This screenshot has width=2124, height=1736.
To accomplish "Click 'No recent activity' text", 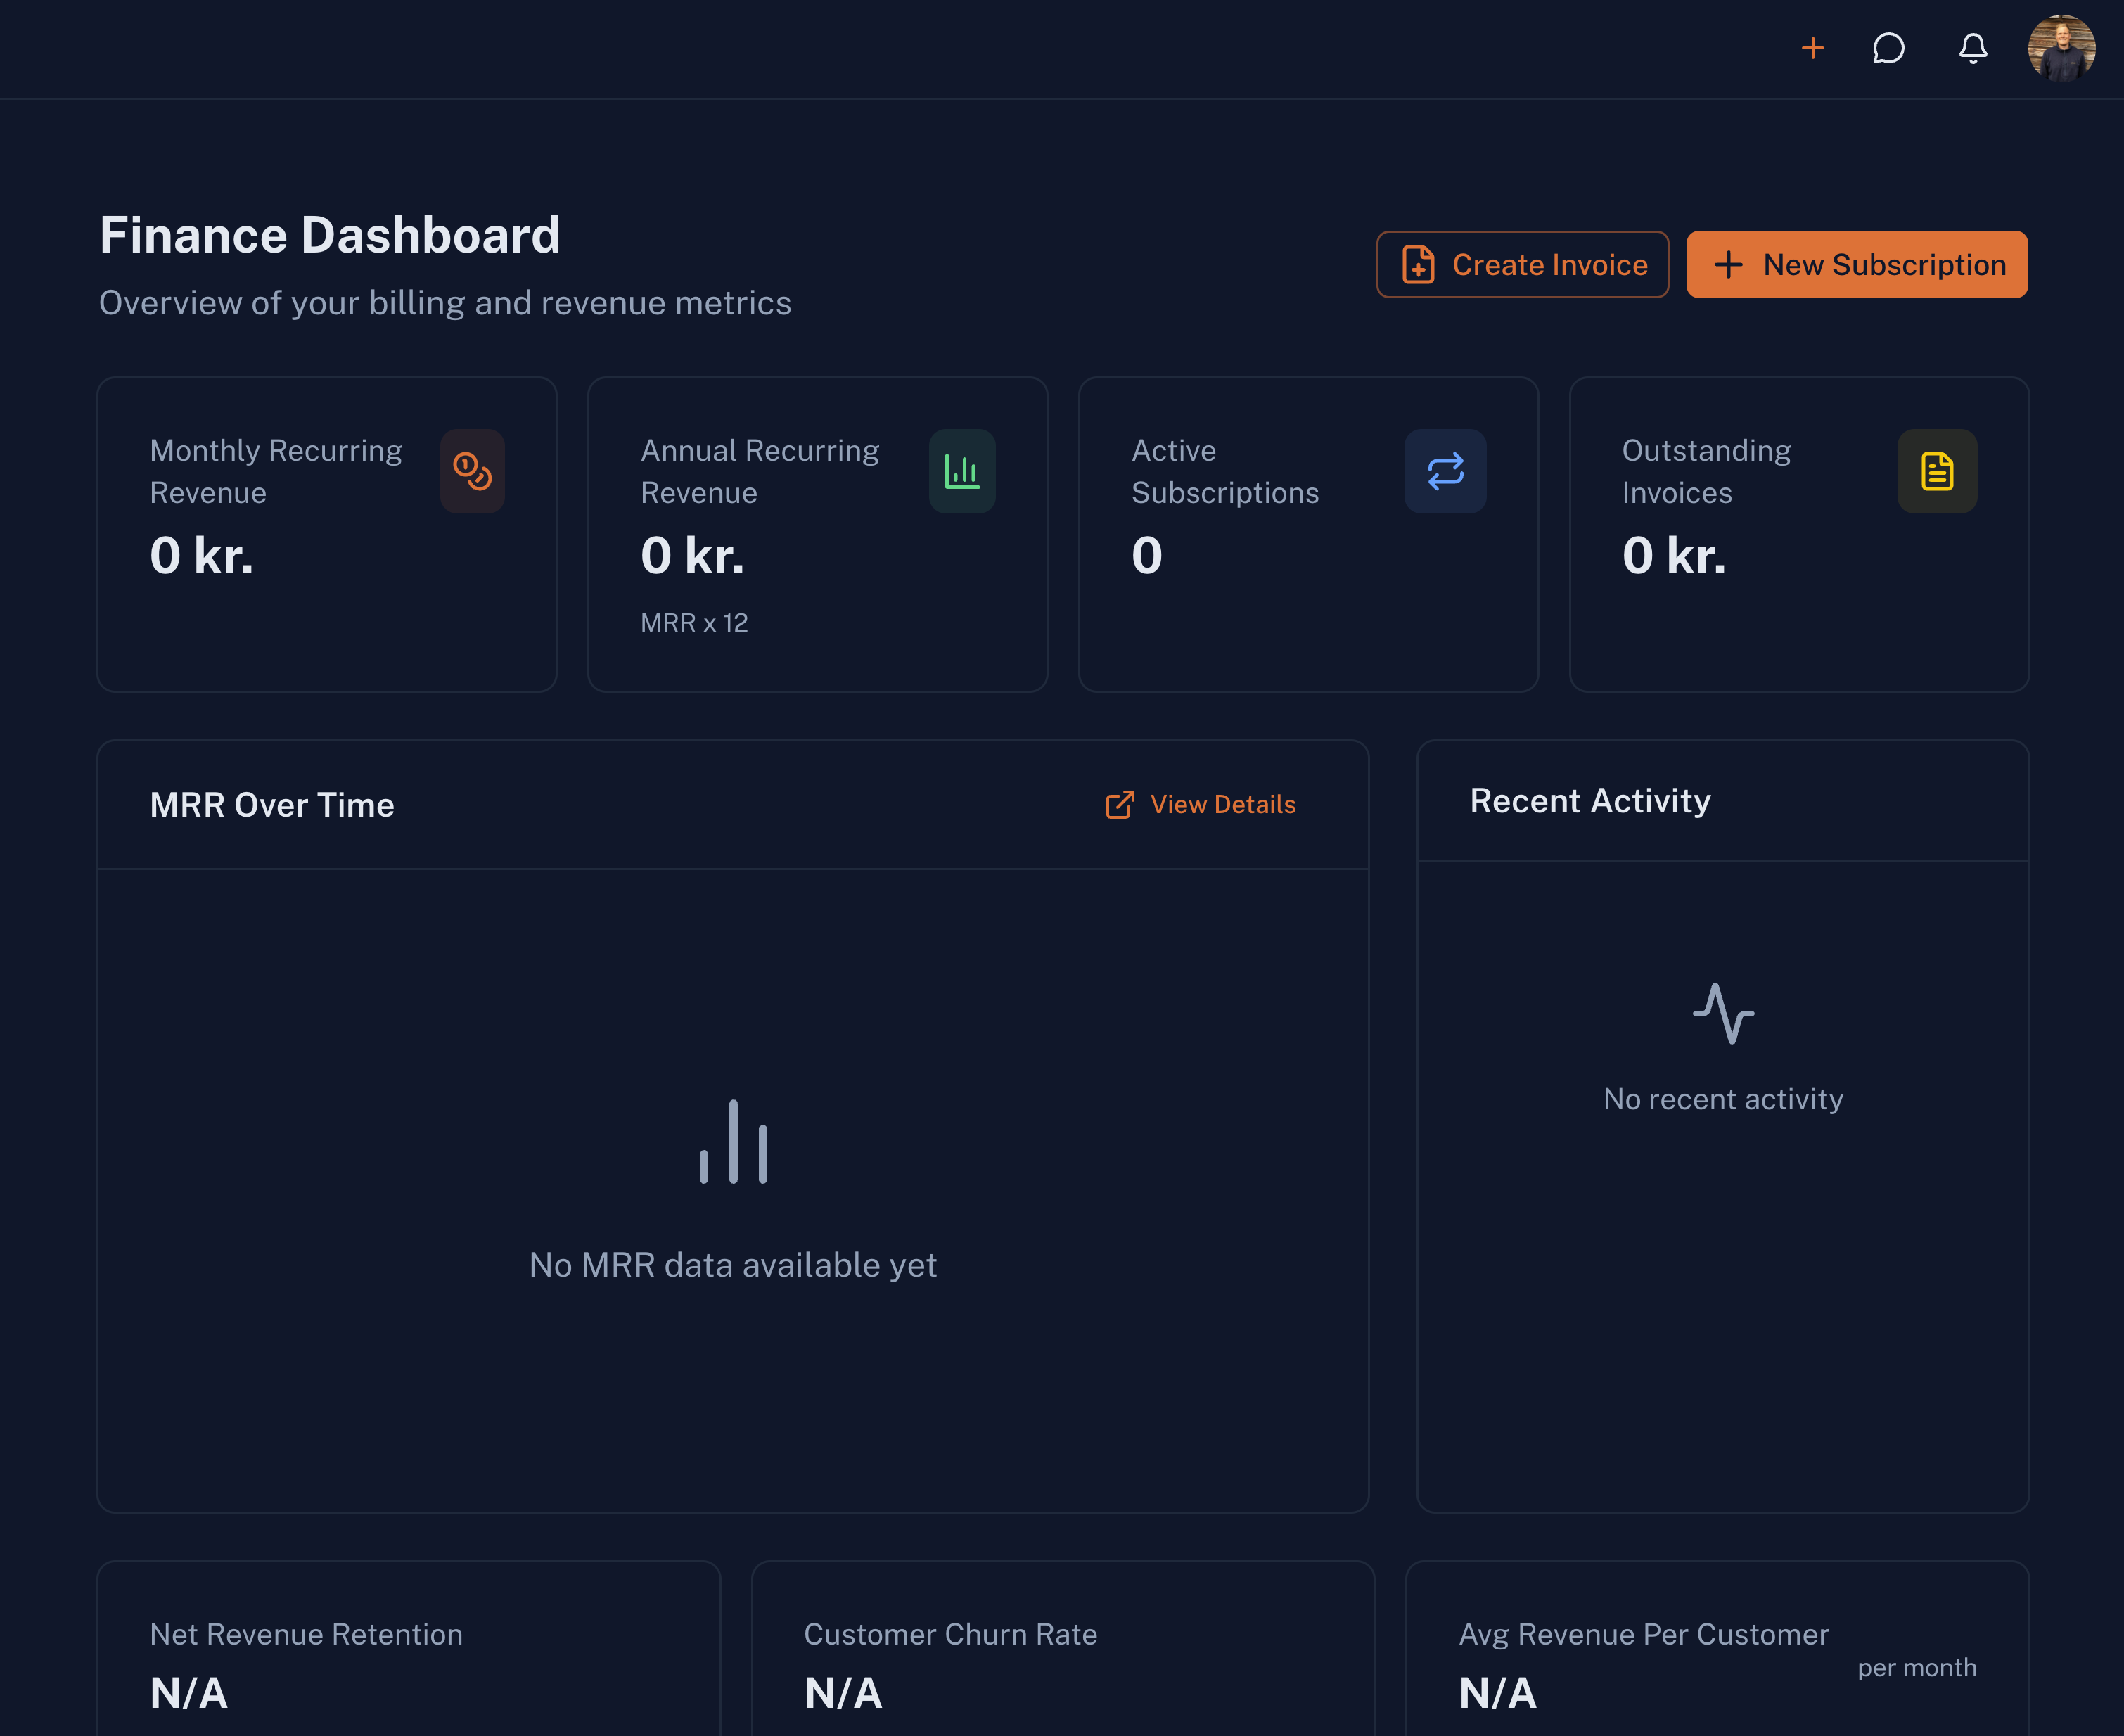I will point(1723,1099).
